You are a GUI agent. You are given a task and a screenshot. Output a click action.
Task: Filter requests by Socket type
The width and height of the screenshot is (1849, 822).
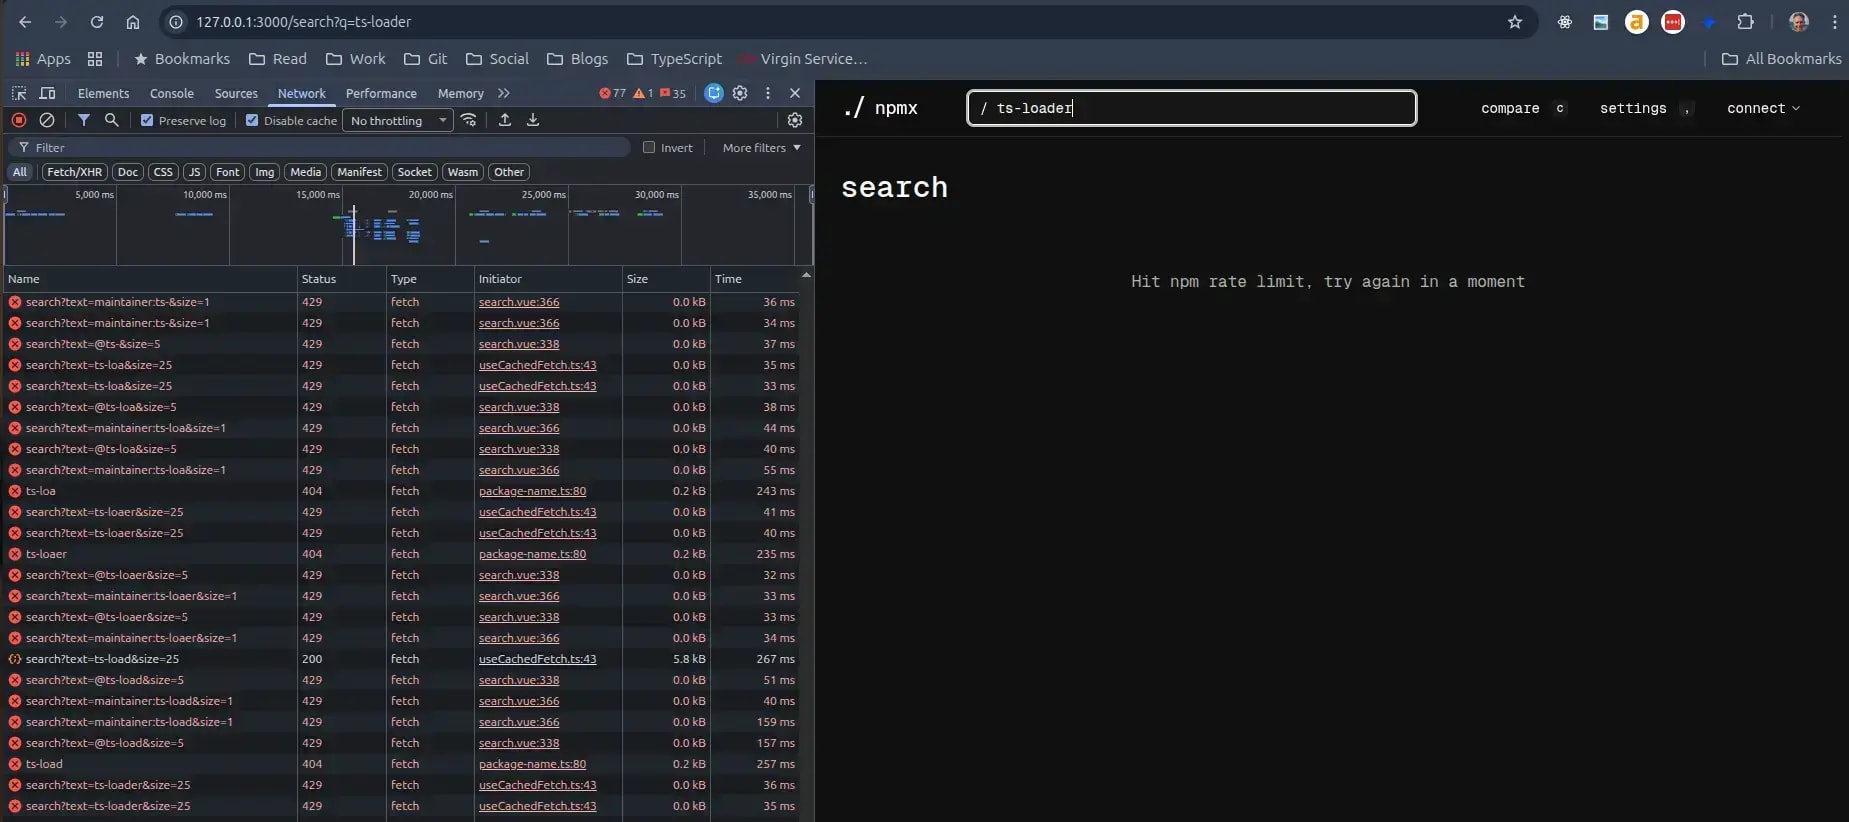[415, 172]
